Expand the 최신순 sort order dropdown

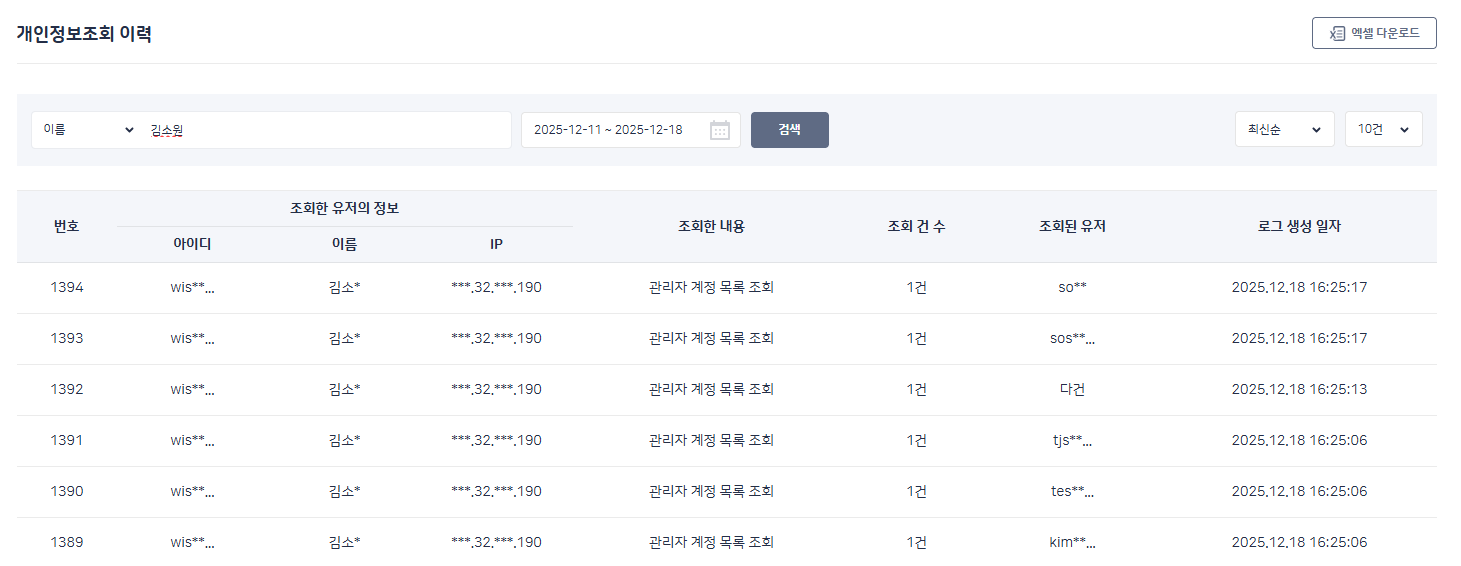(1284, 130)
